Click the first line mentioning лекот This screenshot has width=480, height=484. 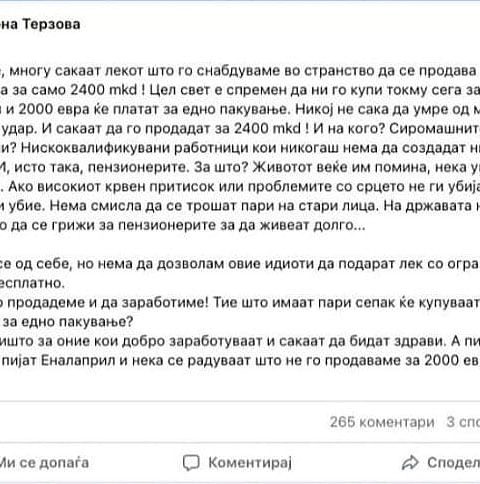[240, 71]
